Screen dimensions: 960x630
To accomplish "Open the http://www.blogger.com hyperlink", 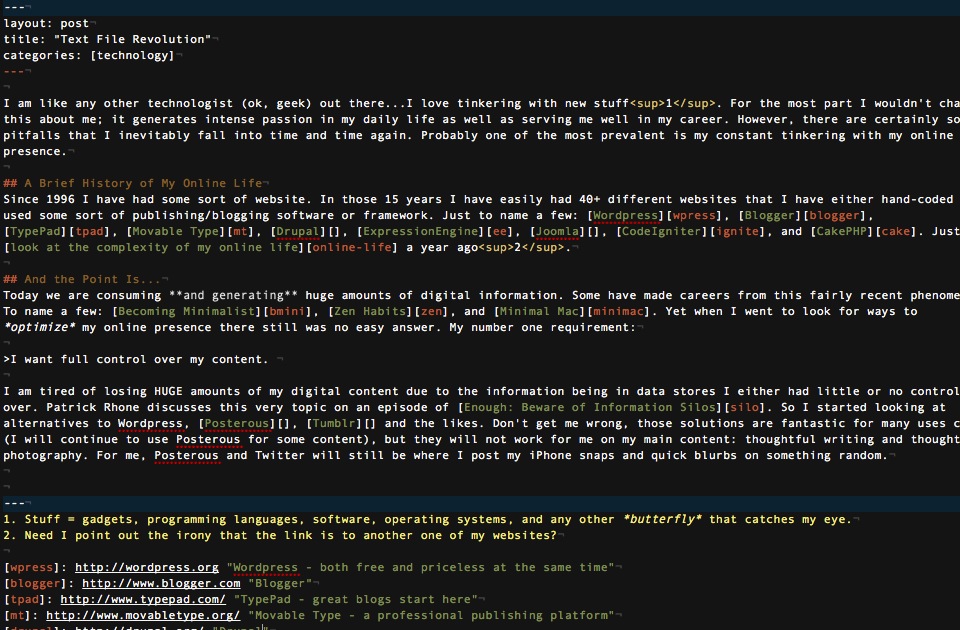I will click(160, 583).
